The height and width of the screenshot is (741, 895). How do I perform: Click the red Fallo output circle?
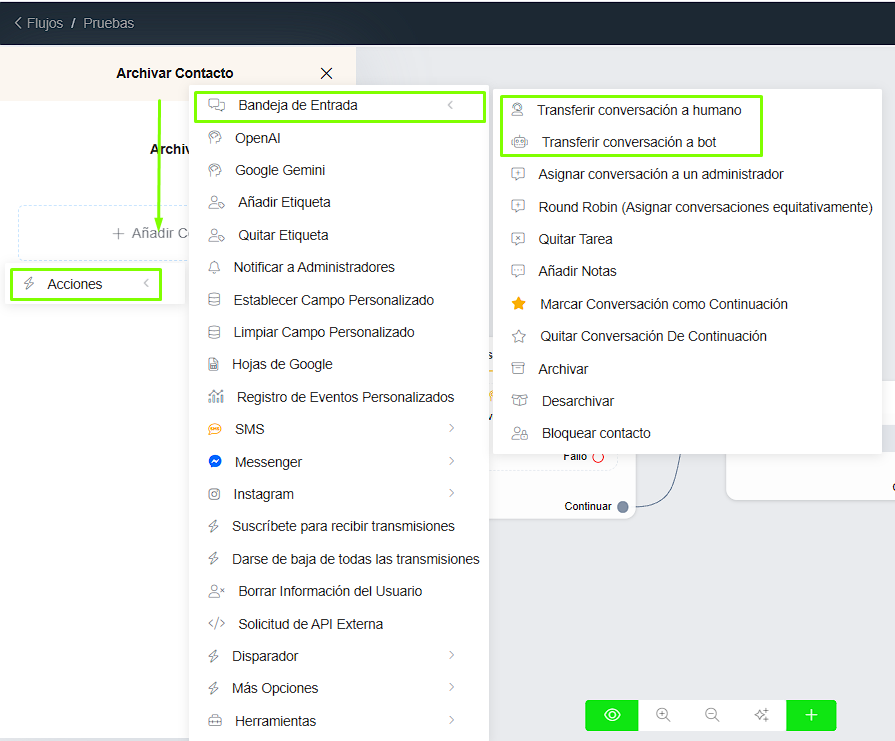(598, 457)
